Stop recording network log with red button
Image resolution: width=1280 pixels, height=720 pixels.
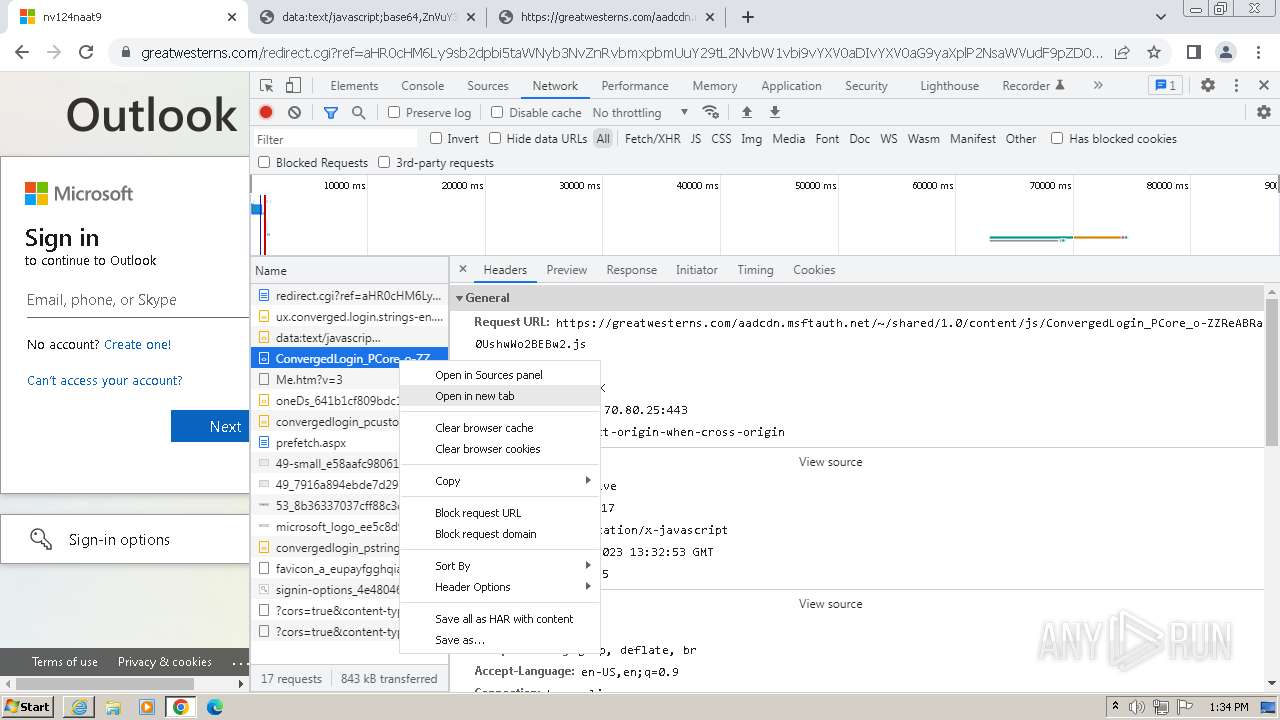tap(266, 113)
